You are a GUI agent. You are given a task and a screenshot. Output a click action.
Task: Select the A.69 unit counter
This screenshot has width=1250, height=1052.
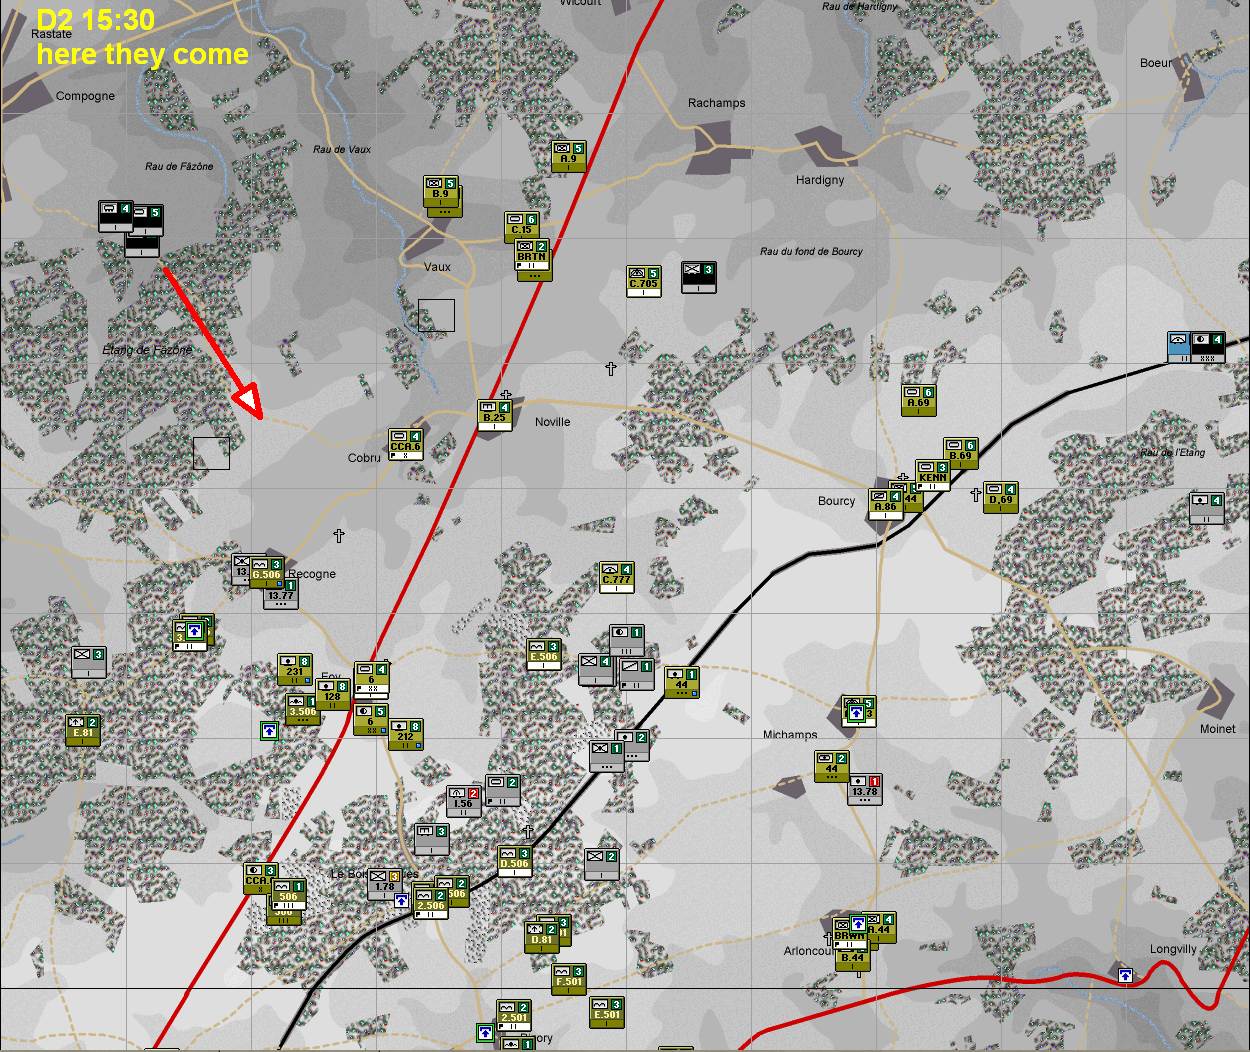(x=918, y=400)
